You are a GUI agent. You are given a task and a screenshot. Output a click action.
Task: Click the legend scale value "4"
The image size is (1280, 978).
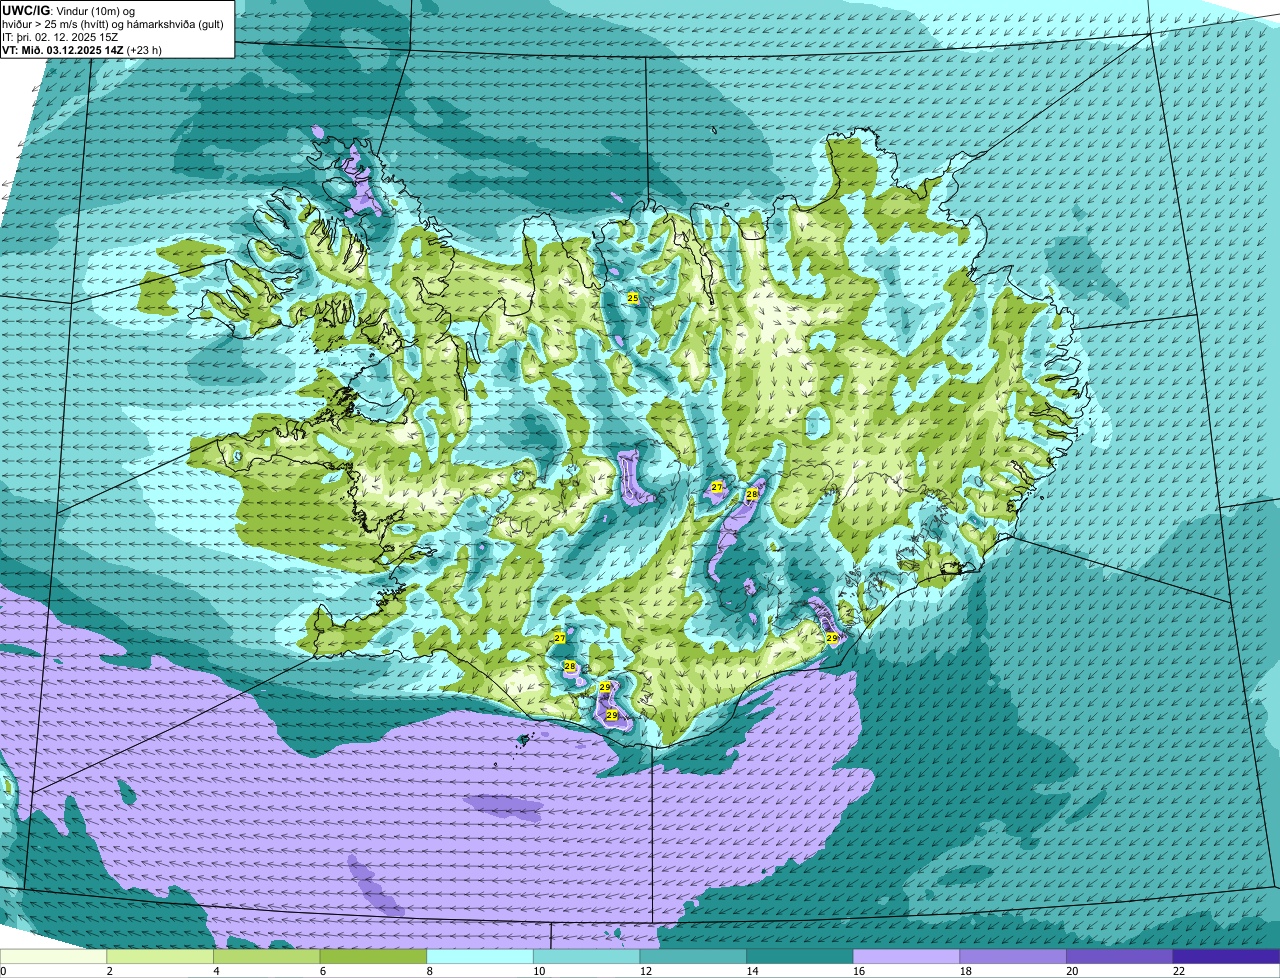click(x=216, y=971)
